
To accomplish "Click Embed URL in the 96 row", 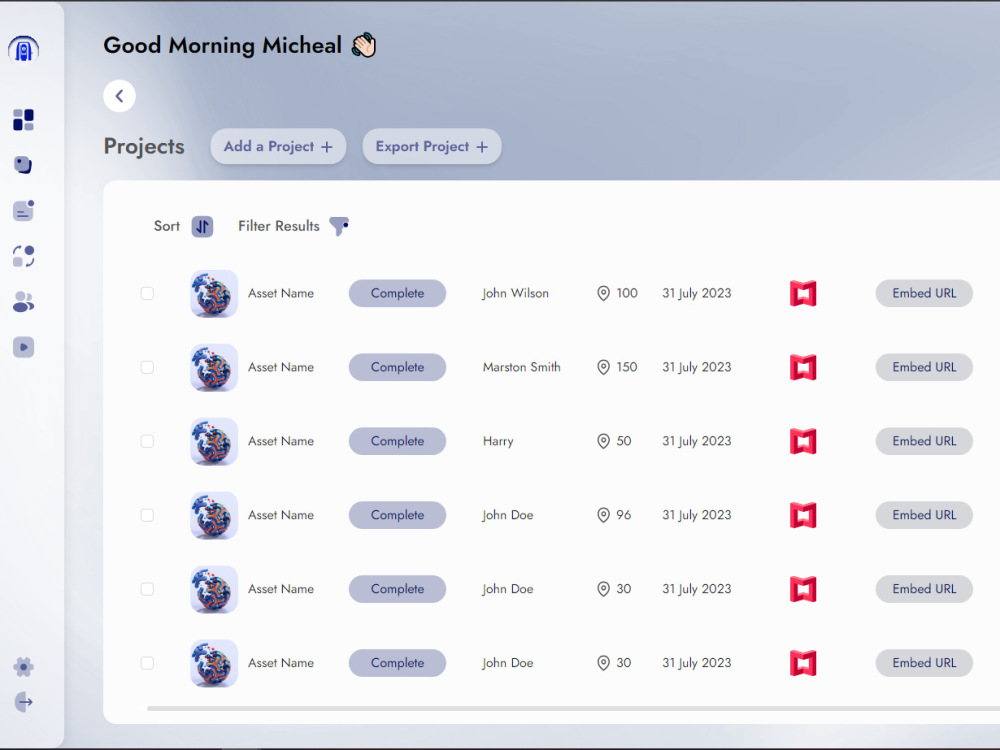I will point(924,515).
